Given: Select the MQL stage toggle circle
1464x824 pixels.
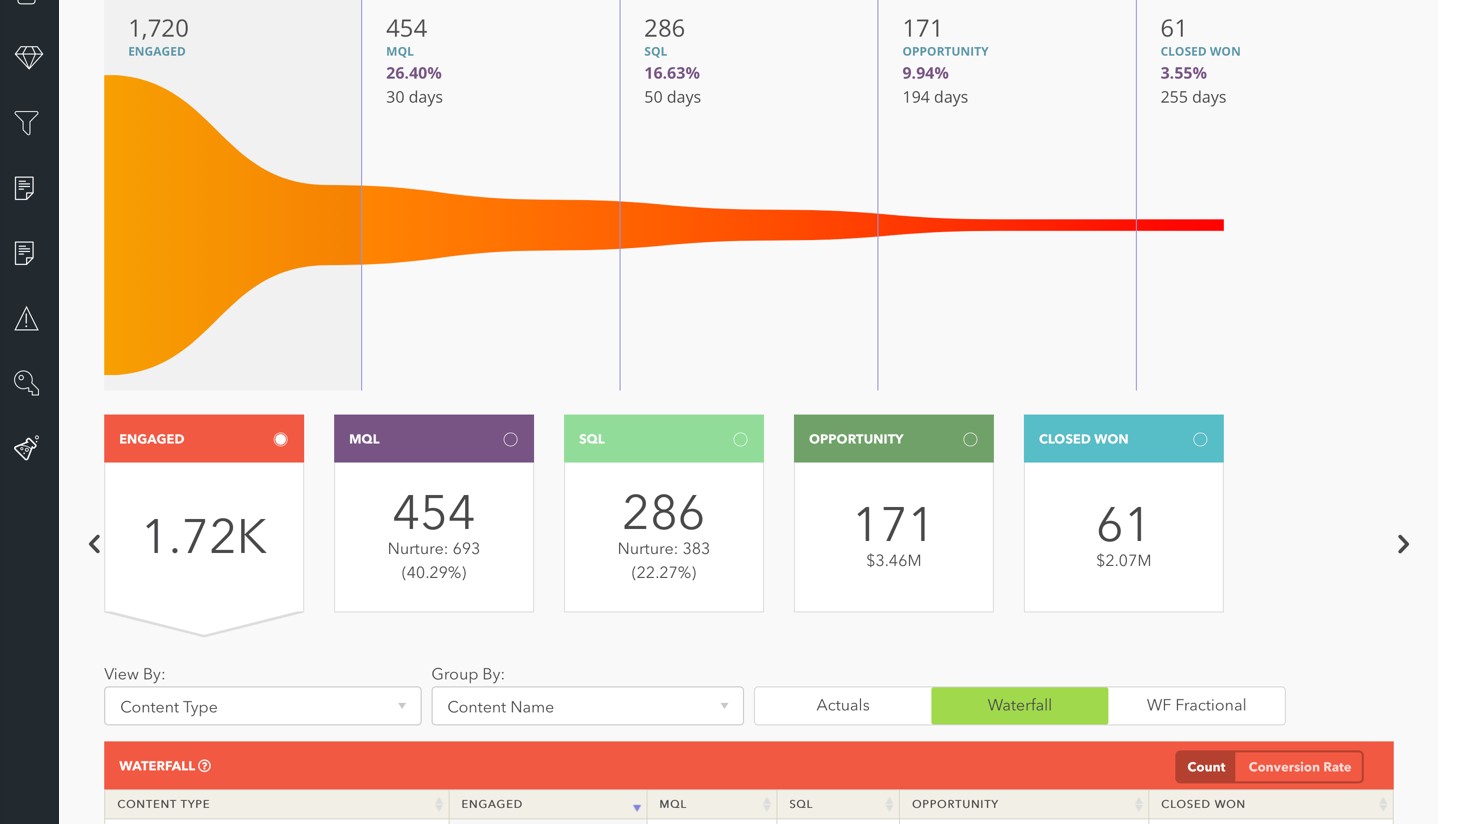Looking at the screenshot, I should (510, 438).
